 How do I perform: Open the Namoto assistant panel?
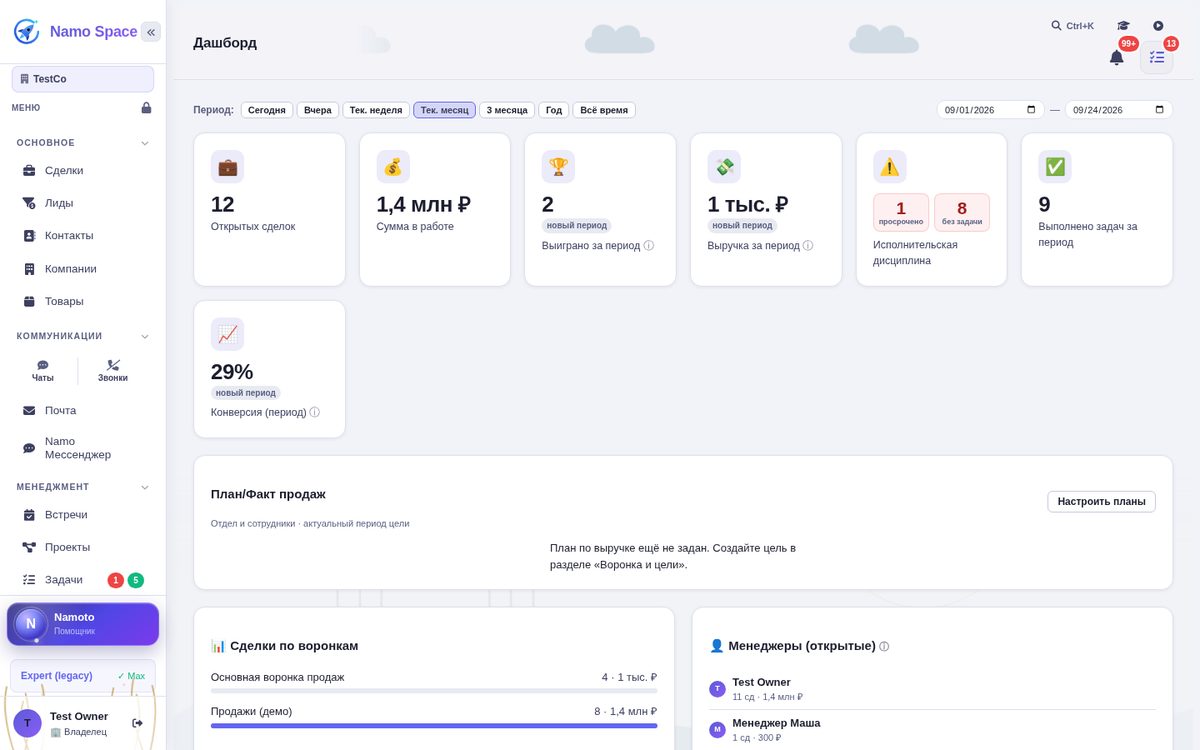[x=83, y=624]
